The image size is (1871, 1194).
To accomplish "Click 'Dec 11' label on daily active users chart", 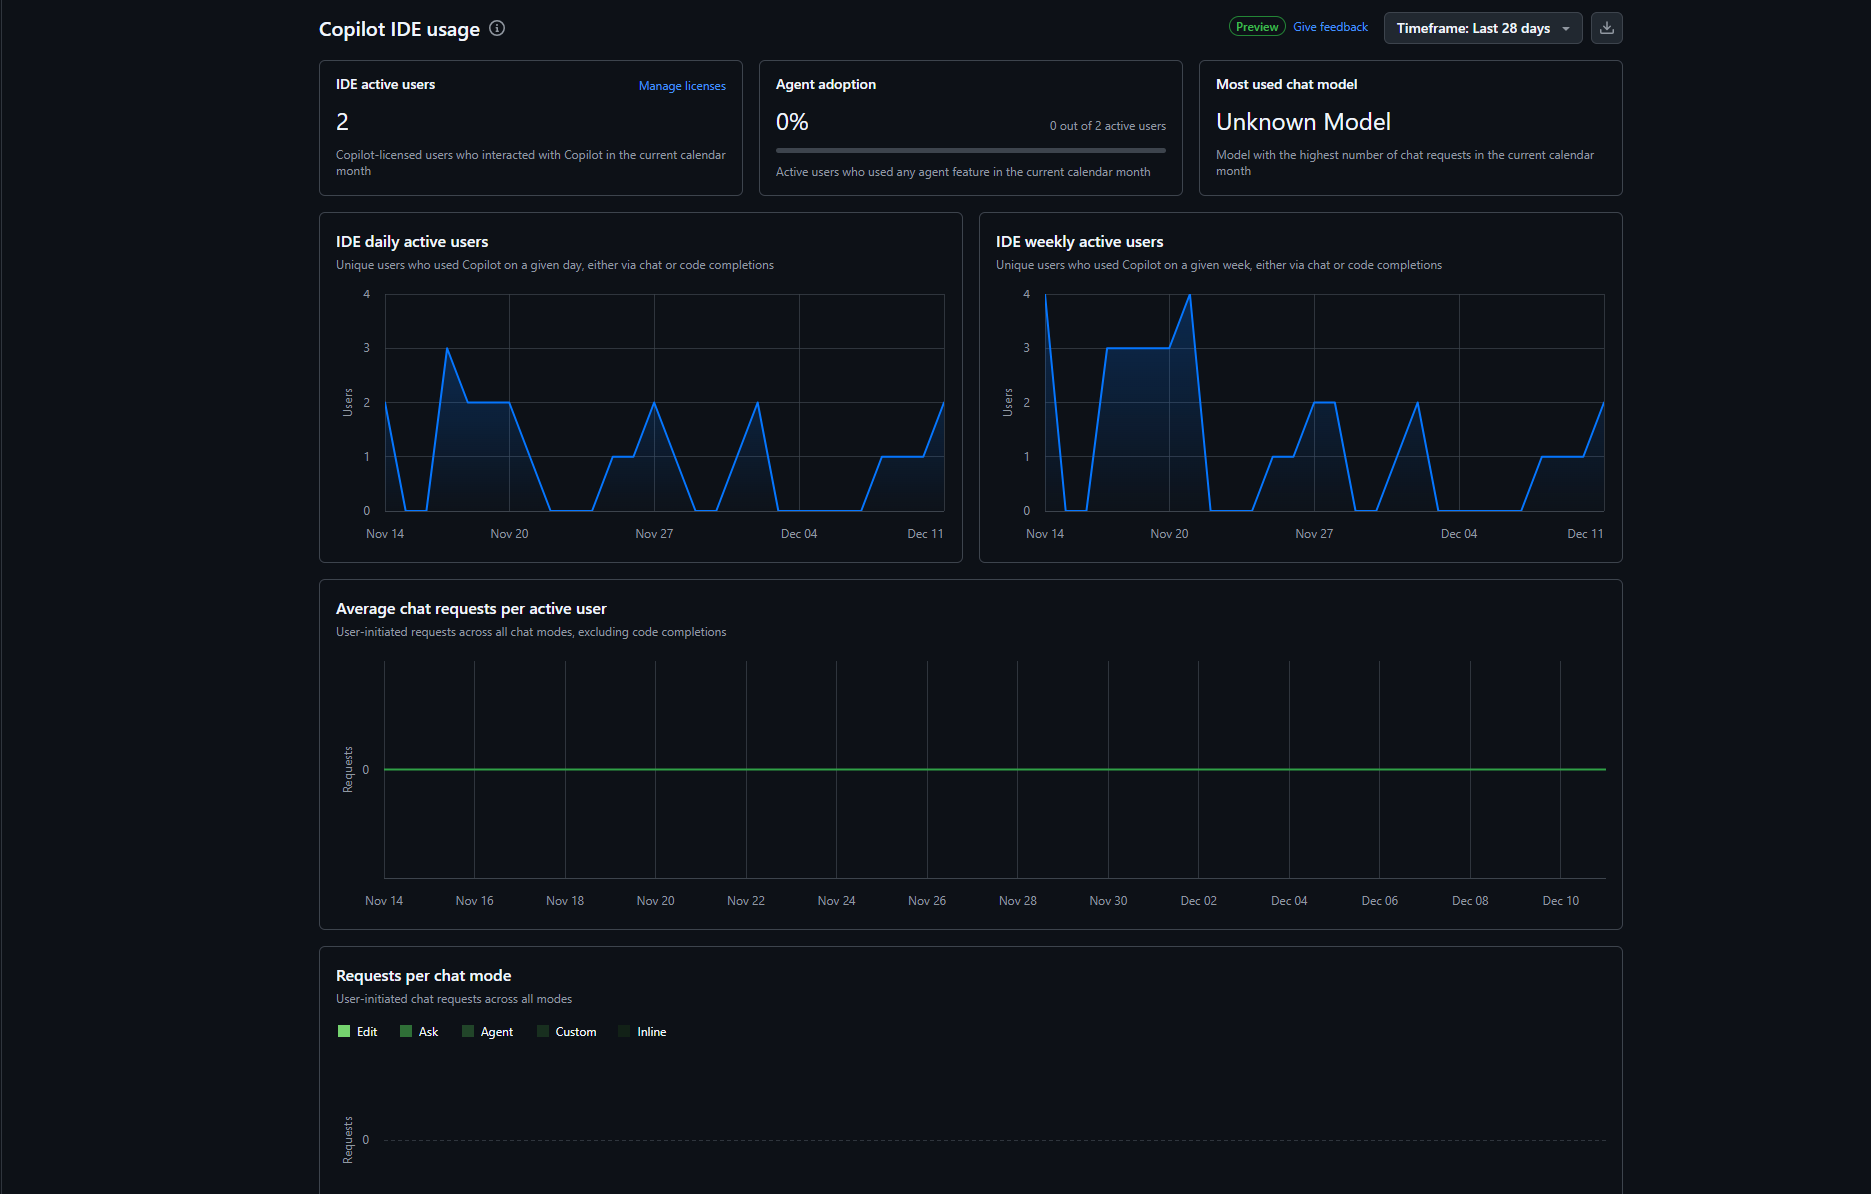I will click(925, 534).
